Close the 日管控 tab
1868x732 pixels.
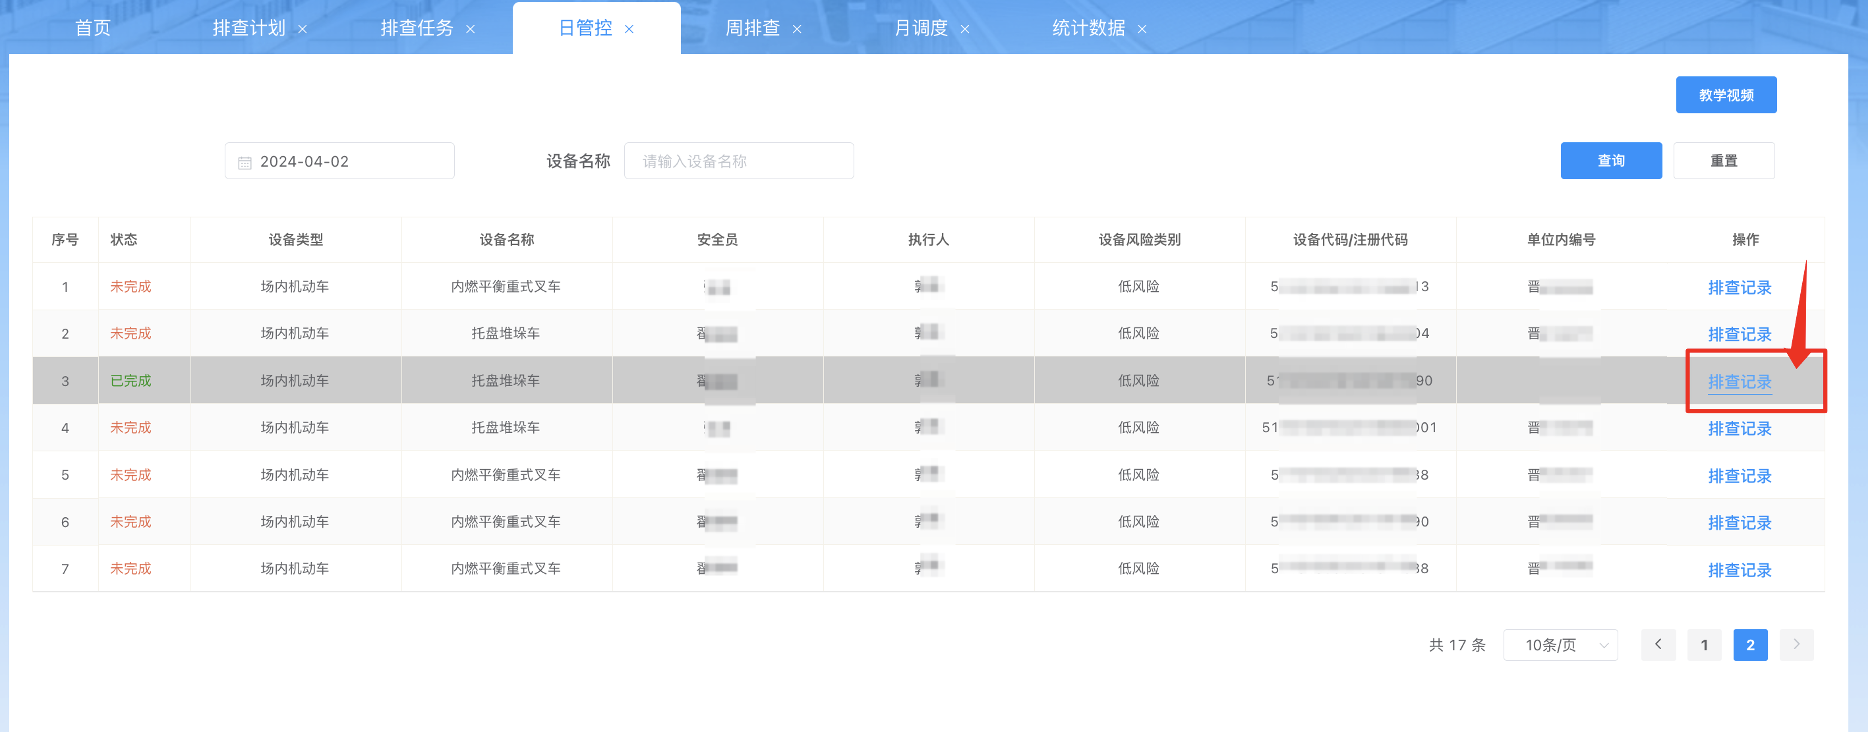pos(629,29)
